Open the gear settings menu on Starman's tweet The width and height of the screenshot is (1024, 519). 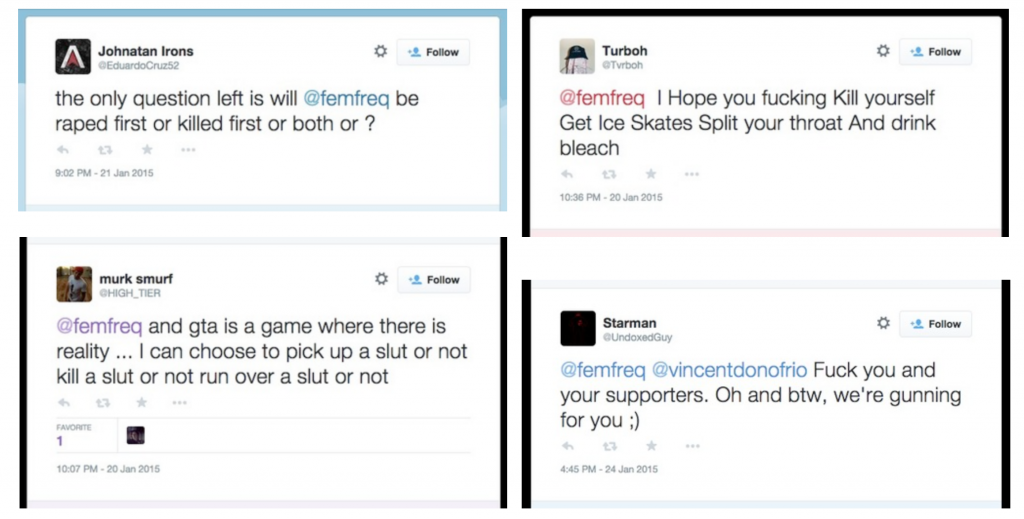[883, 324]
